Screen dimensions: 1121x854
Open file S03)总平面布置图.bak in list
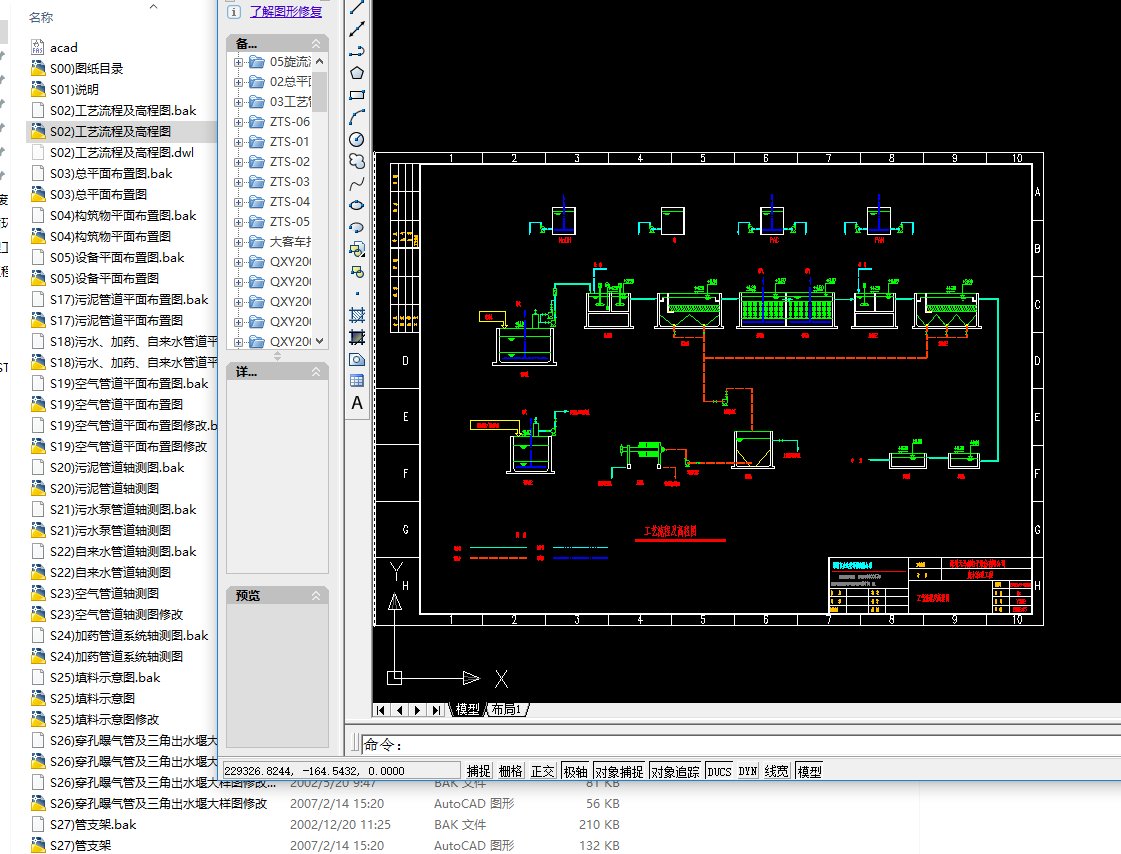point(110,173)
